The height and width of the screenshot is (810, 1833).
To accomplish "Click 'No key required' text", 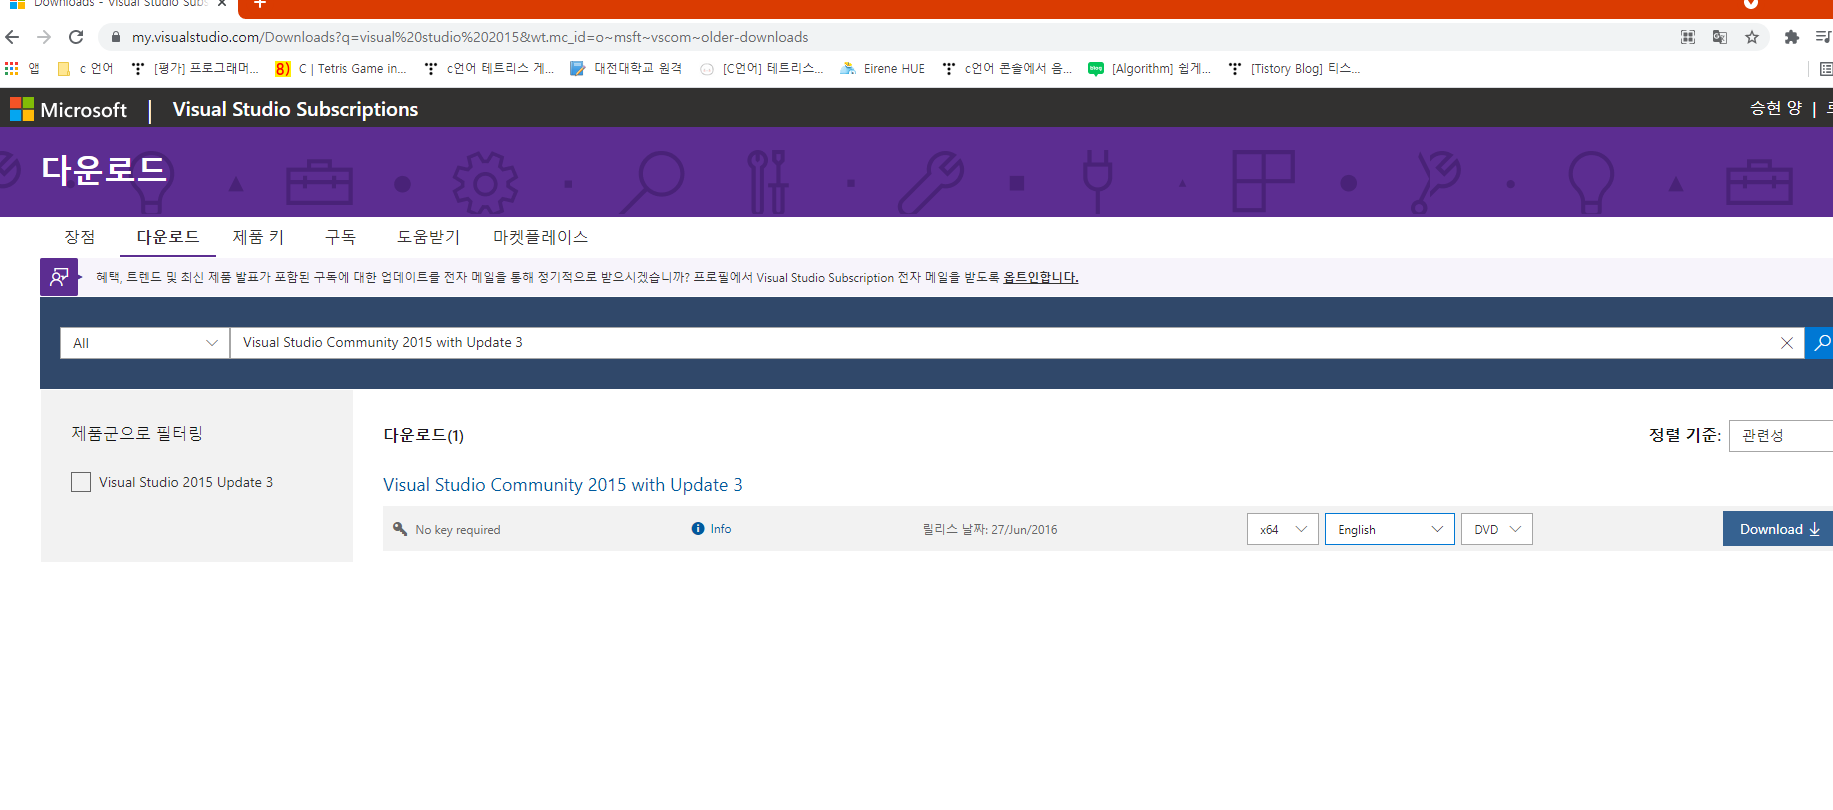I will click(x=458, y=530).
